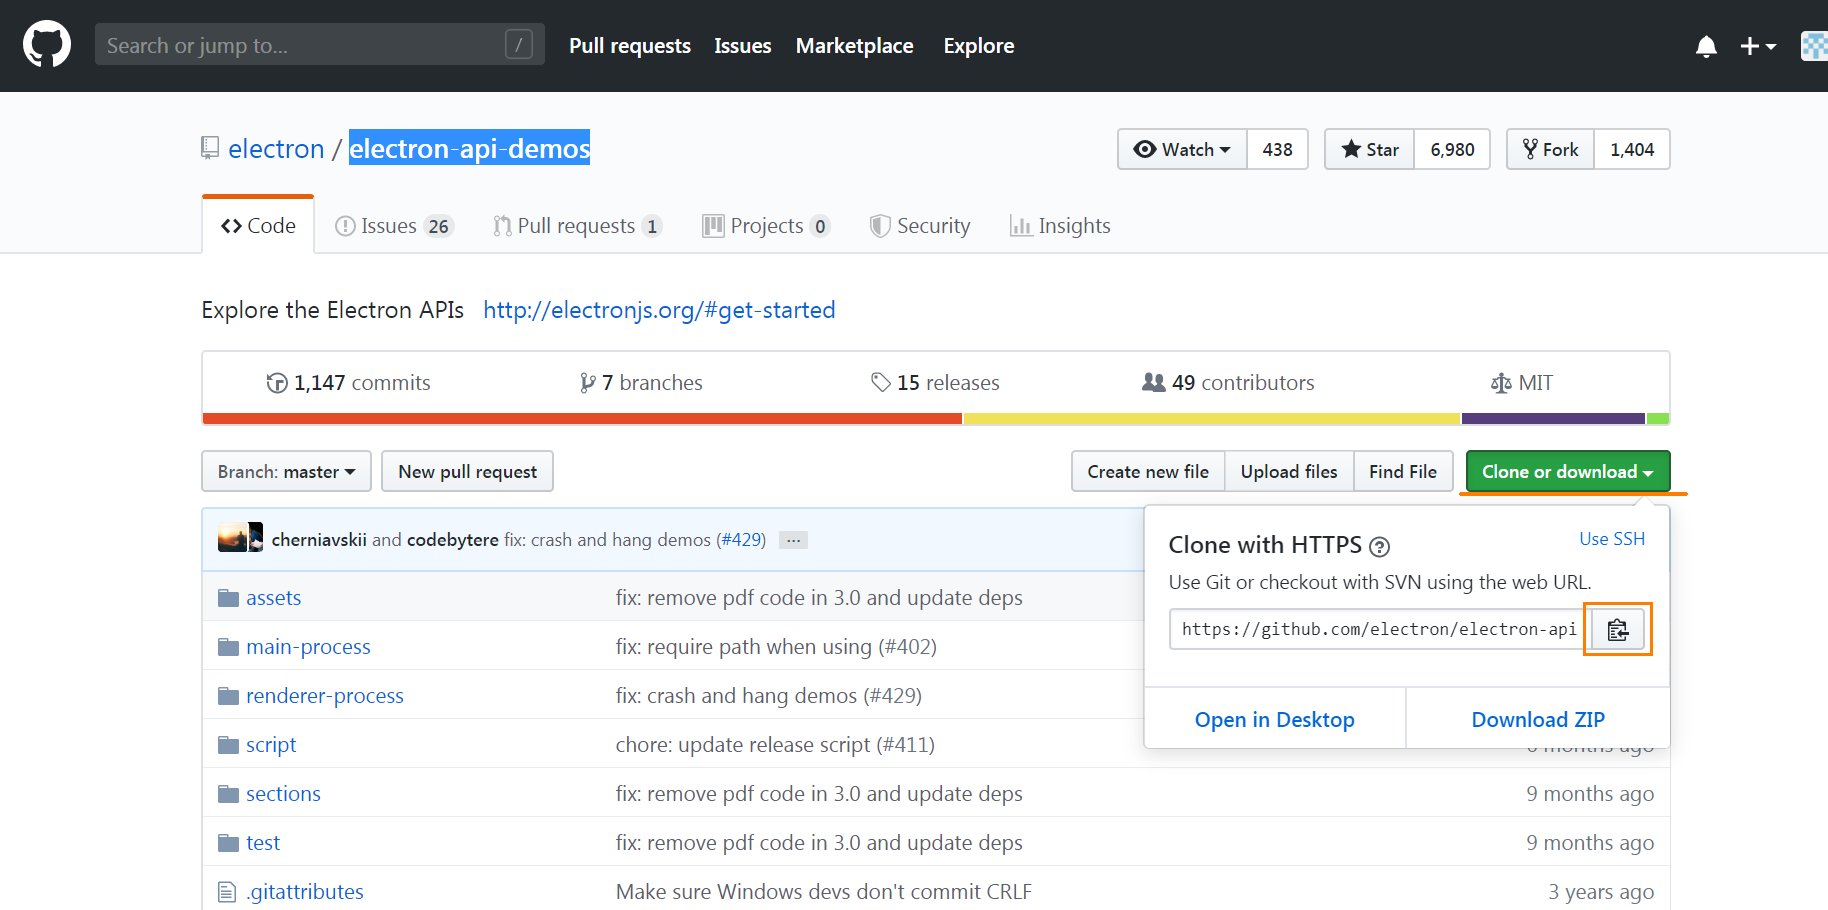Image resolution: width=1828 pixels, height=910 pixels.
Task: View 1,404 forks count
Action: coord(1632,149)
